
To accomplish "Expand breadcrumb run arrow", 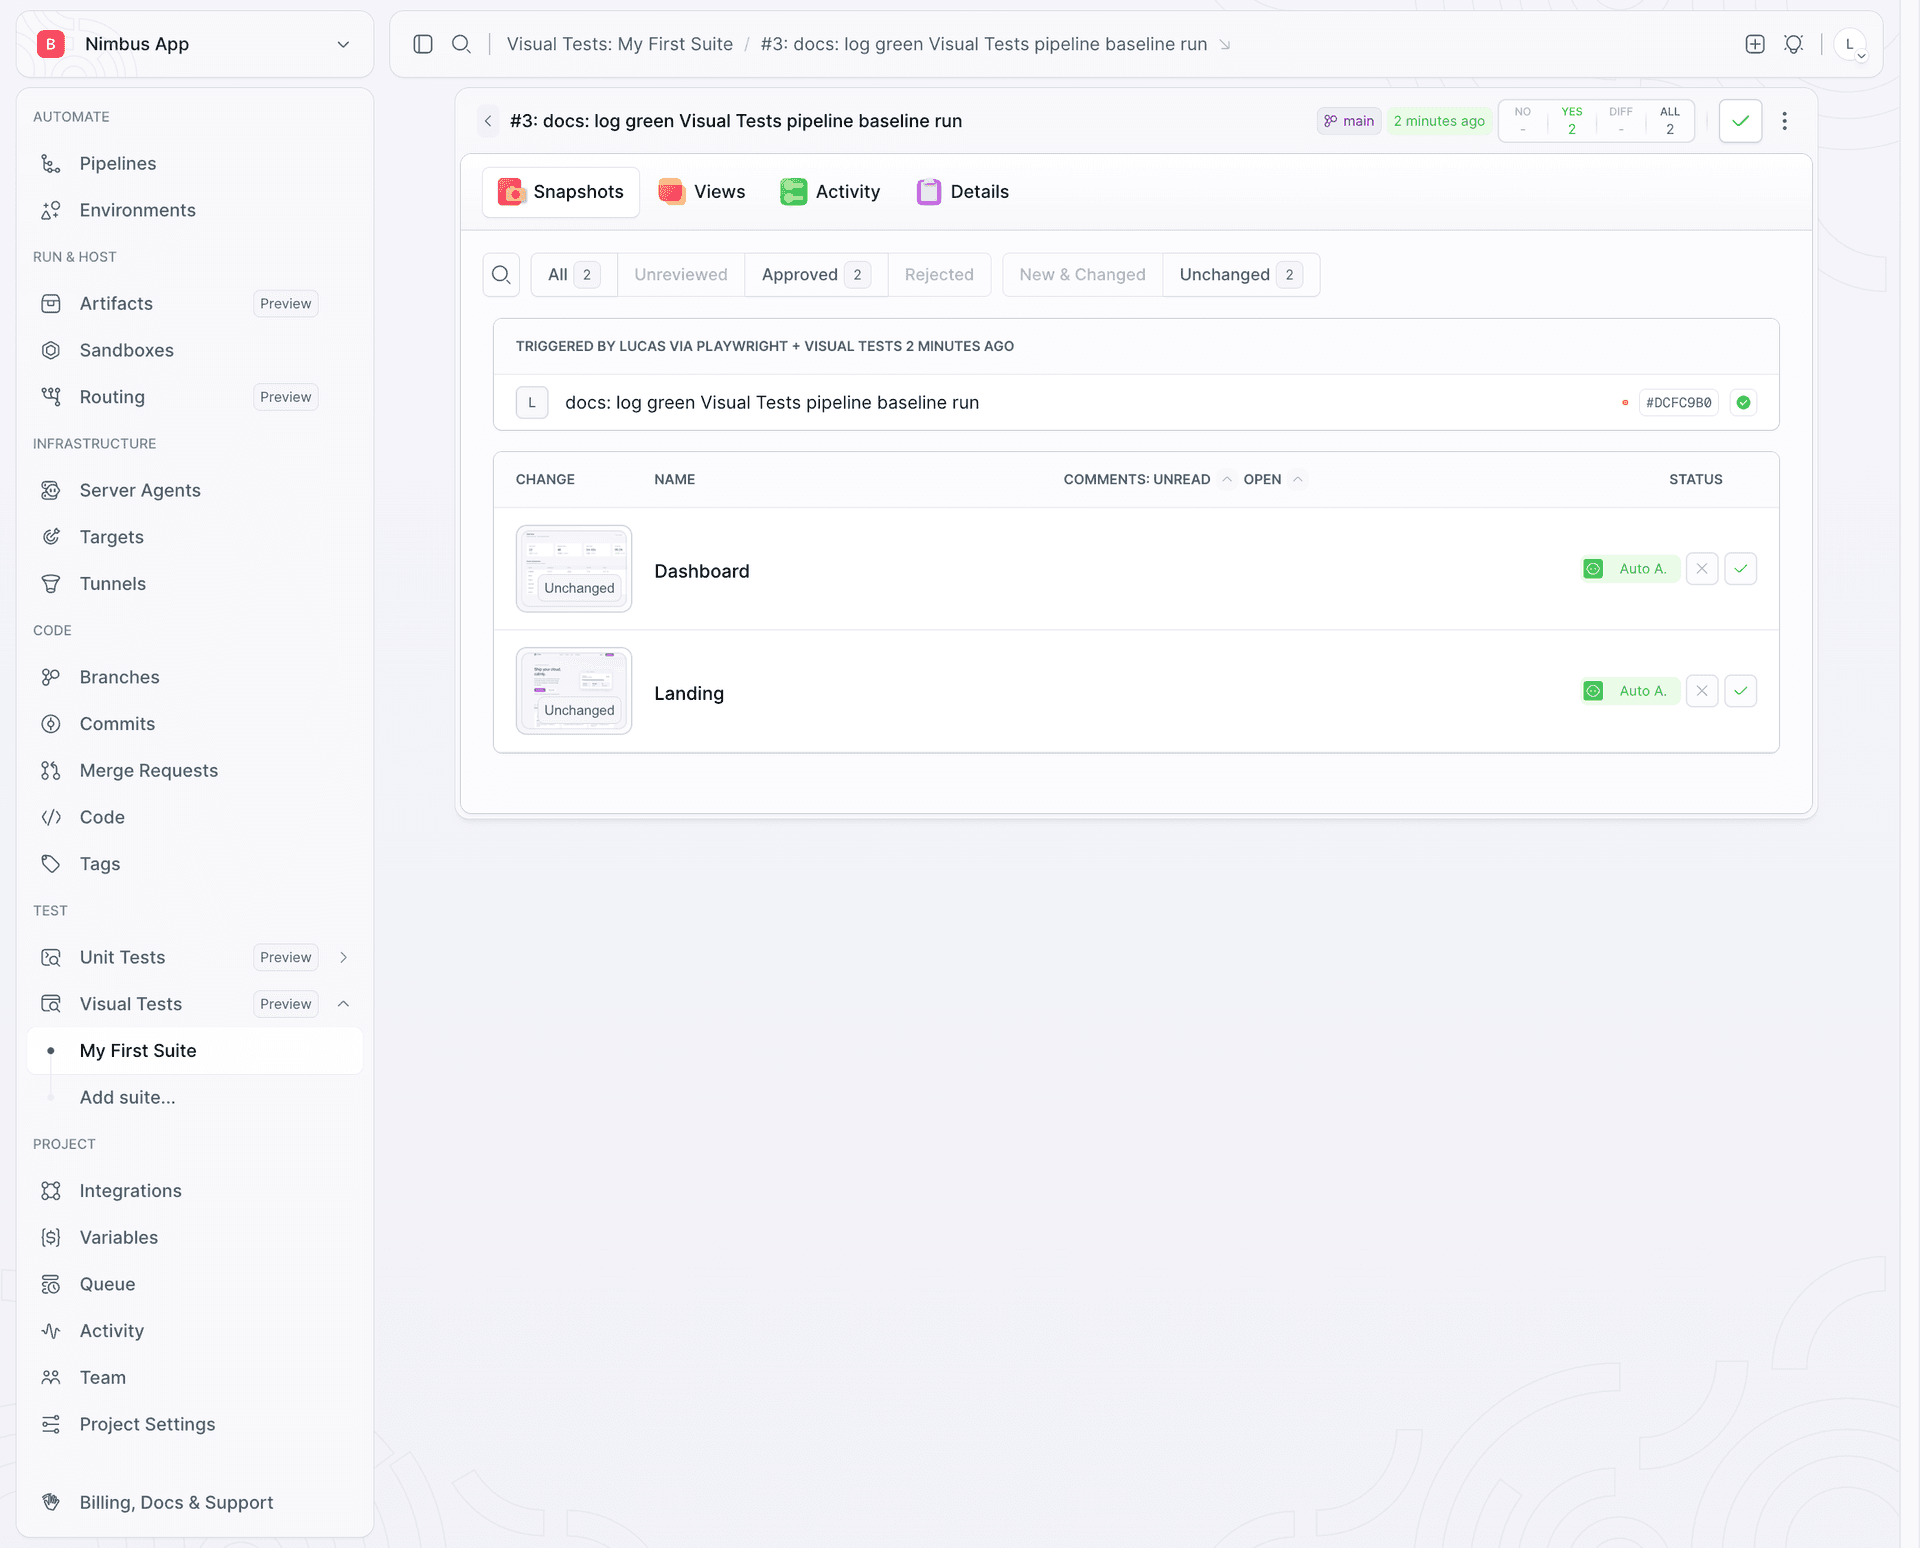I will click(x=1225, y=45).
